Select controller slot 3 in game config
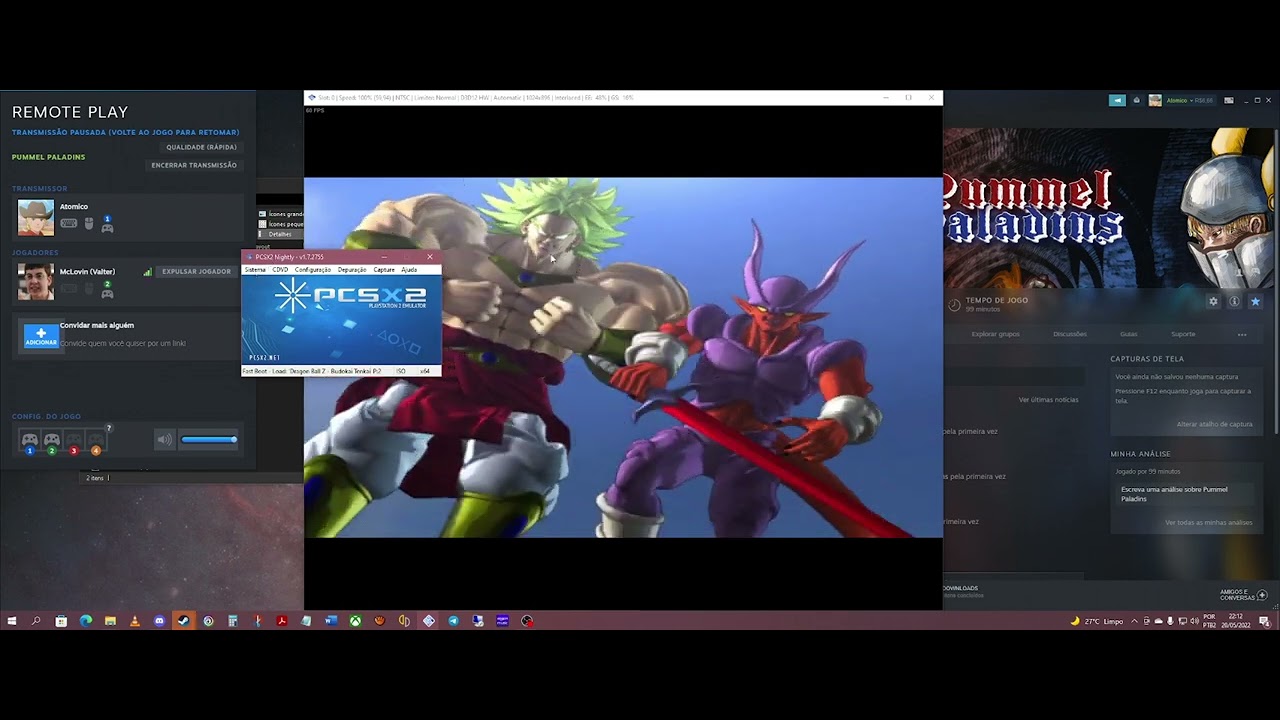 (x=74, y=441)
